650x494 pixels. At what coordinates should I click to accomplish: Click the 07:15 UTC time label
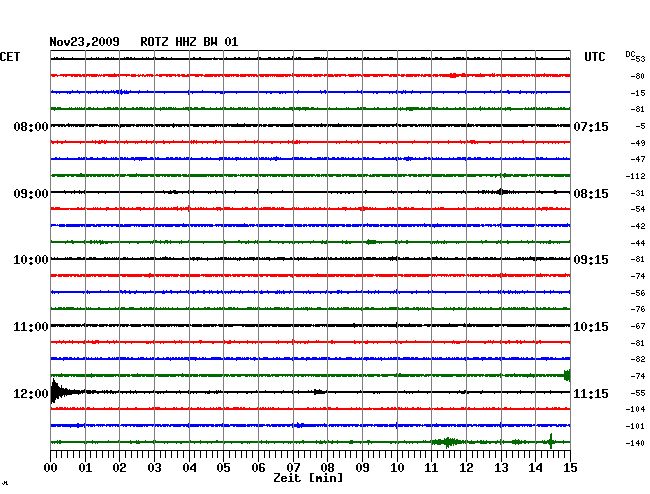tap(591, 126)
